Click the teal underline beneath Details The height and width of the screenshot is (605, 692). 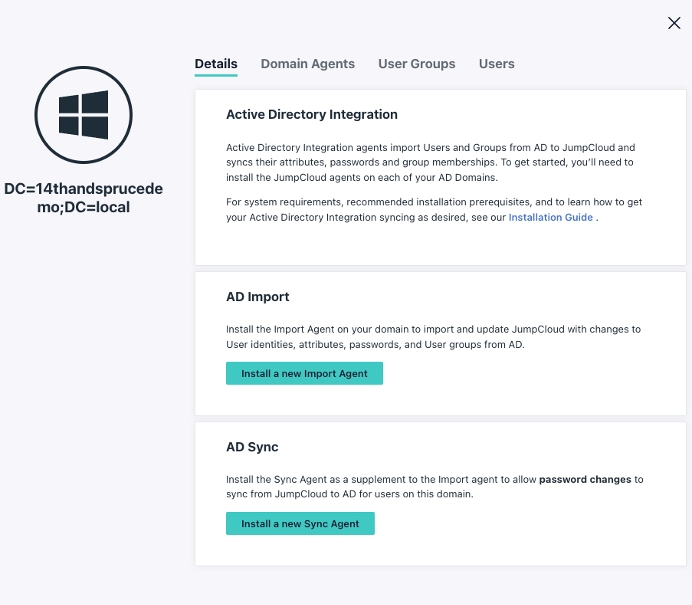tap(216, 76)
